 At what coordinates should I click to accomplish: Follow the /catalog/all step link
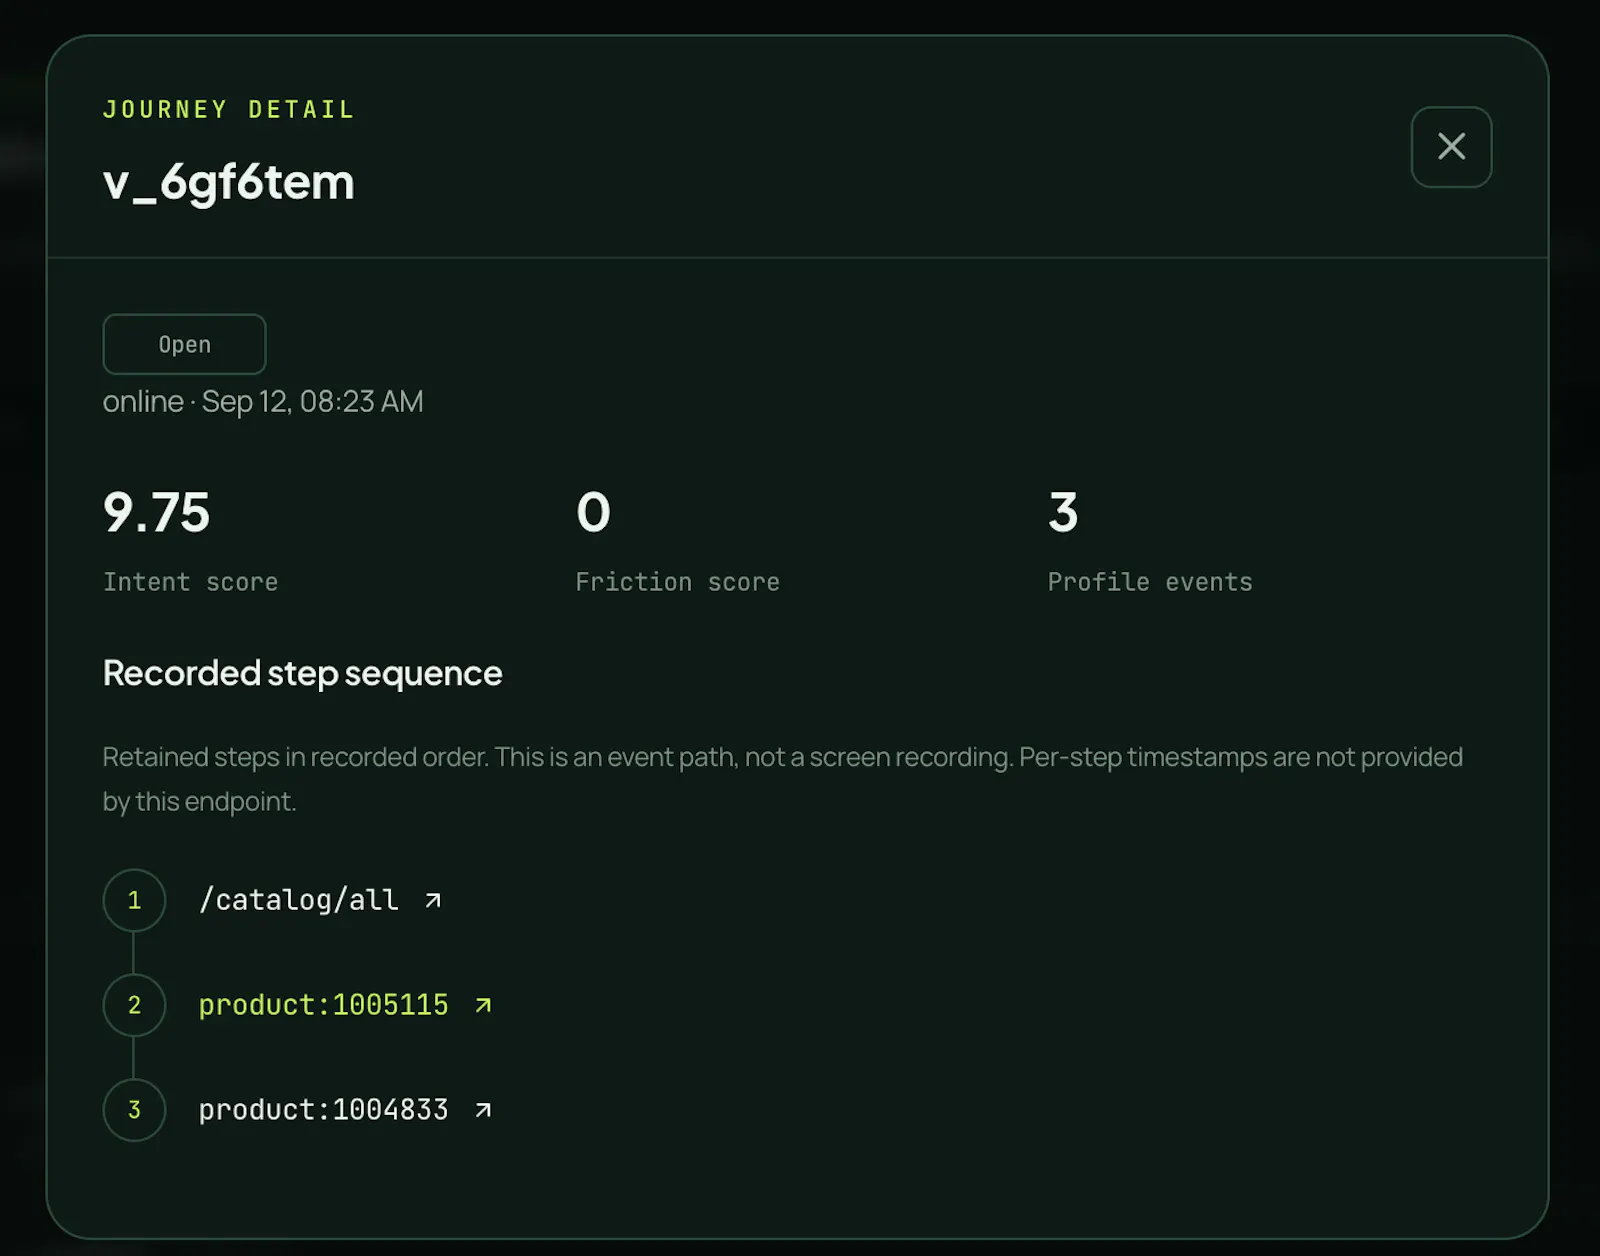(299, 900)
